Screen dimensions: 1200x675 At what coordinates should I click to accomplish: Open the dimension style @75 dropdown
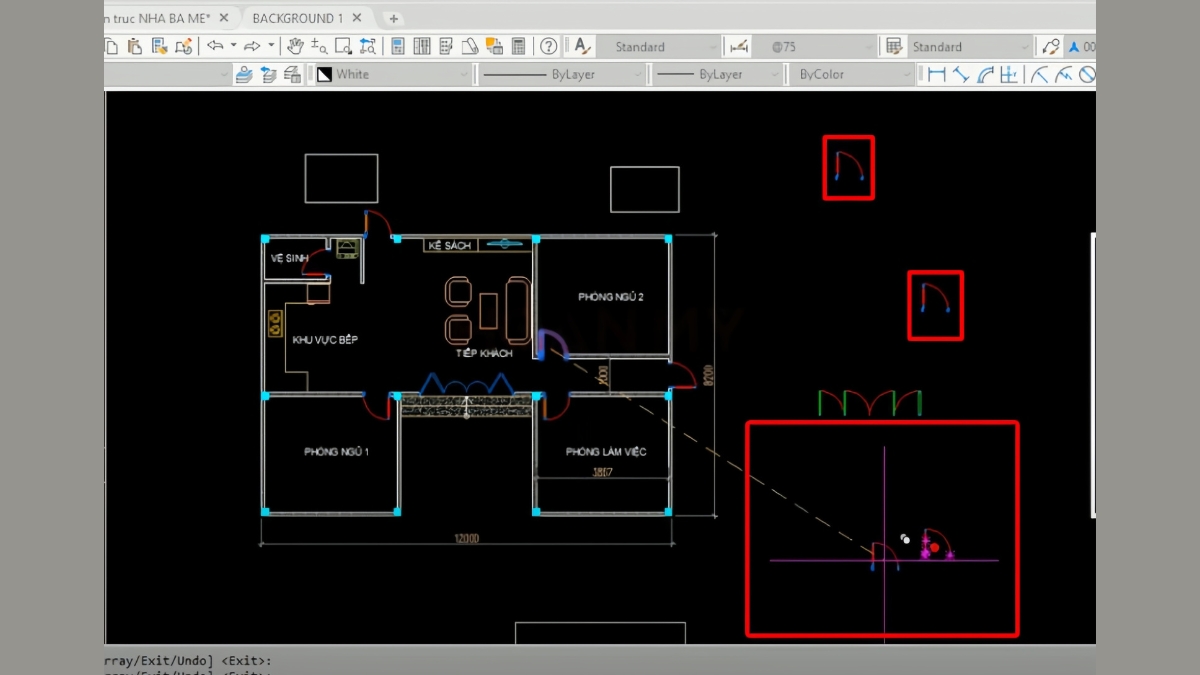pyautogui.click(x=815, y=46)
